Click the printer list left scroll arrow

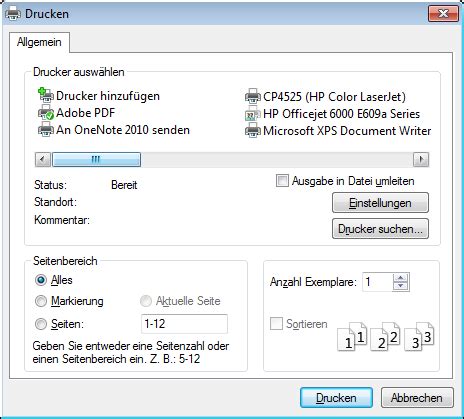point(43,159)
